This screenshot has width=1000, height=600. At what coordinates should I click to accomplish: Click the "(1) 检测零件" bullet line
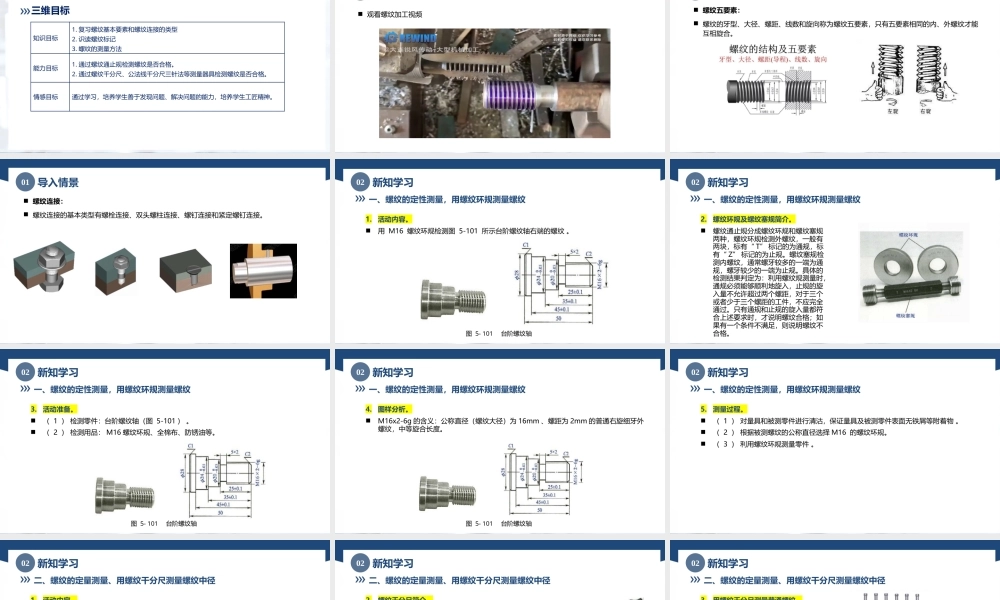pos(117,421)
